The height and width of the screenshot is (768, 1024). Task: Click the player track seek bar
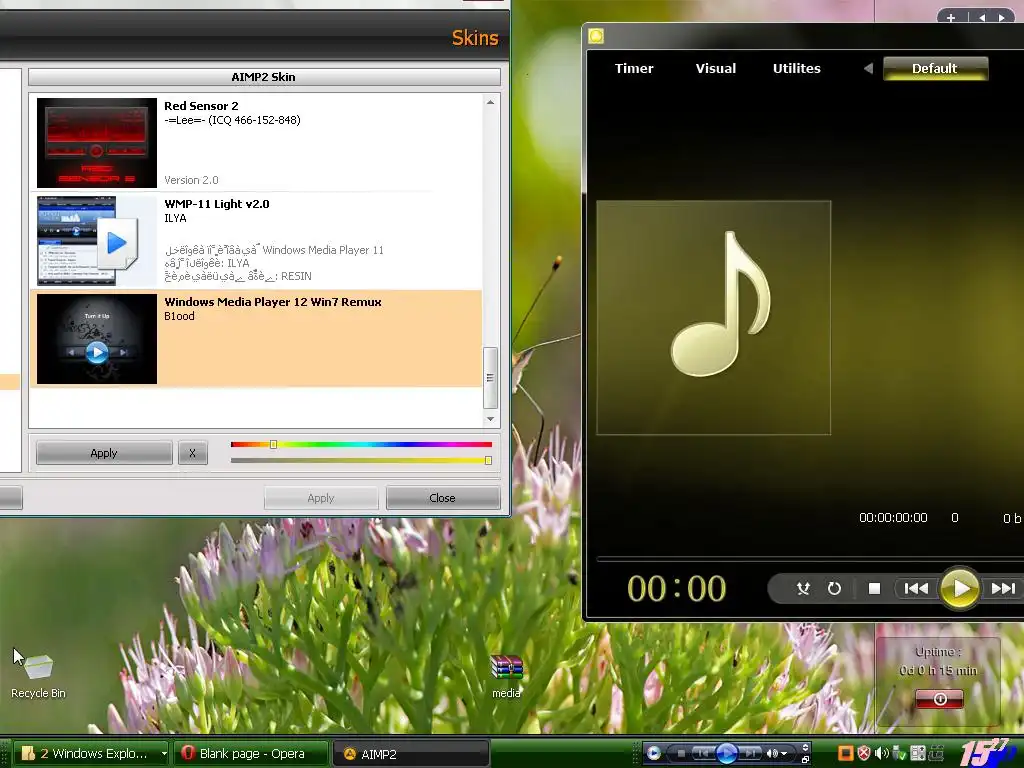tap(810, 559)
